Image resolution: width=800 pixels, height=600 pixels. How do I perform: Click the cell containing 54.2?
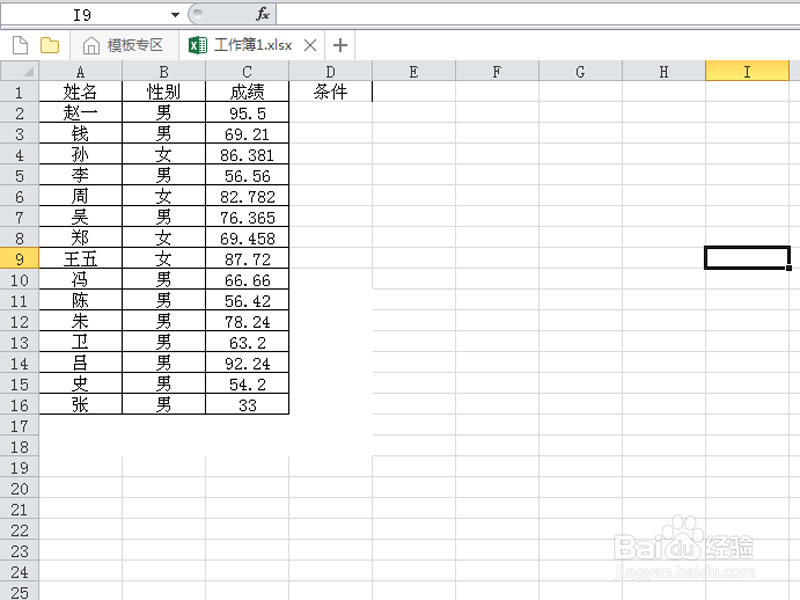[x=247, y=384]
